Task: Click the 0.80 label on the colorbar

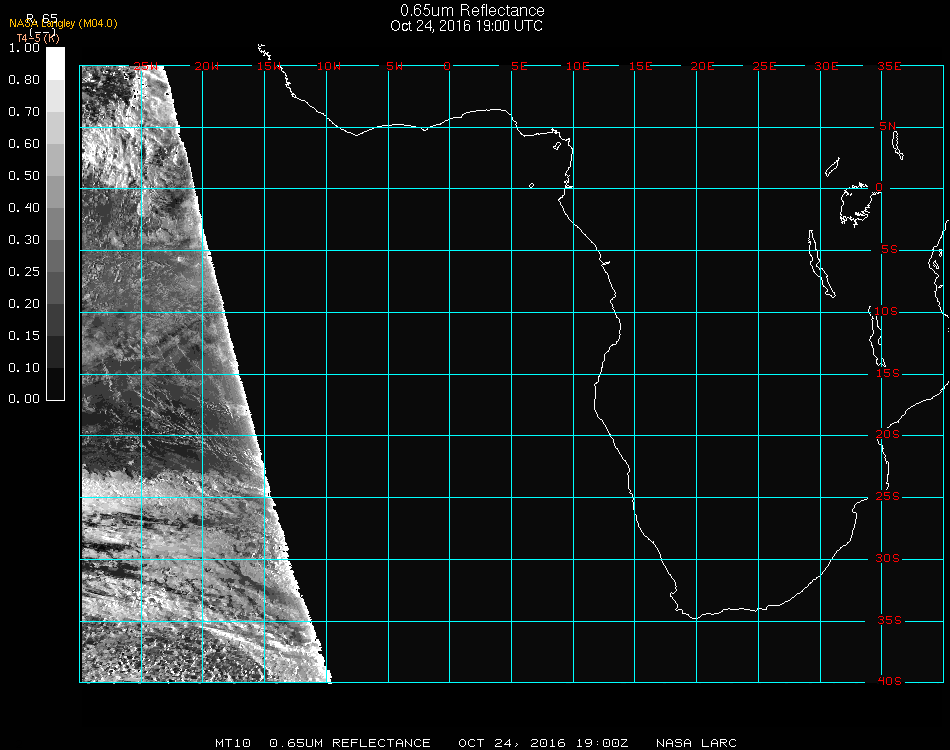Action: pyautogui.click(x=23, y=80)
